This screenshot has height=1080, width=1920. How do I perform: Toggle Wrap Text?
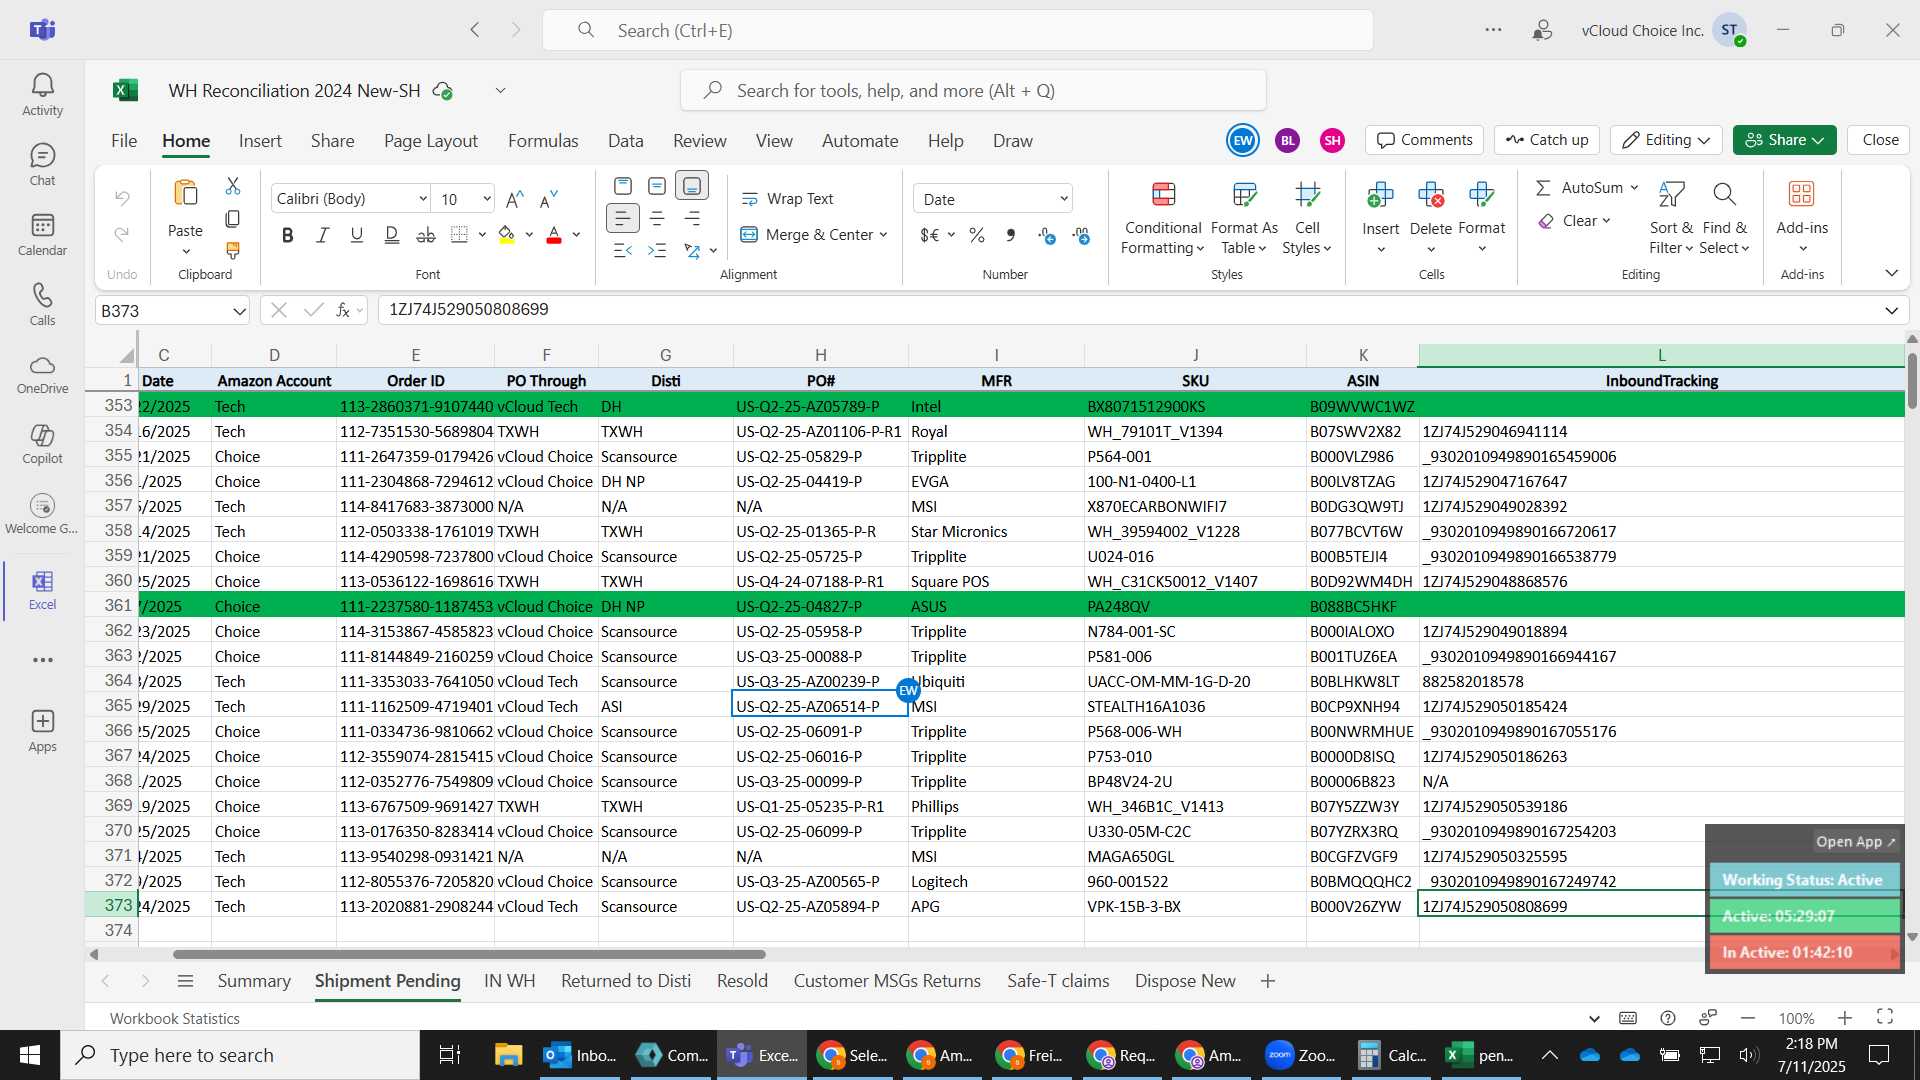[x=787, y=199]
